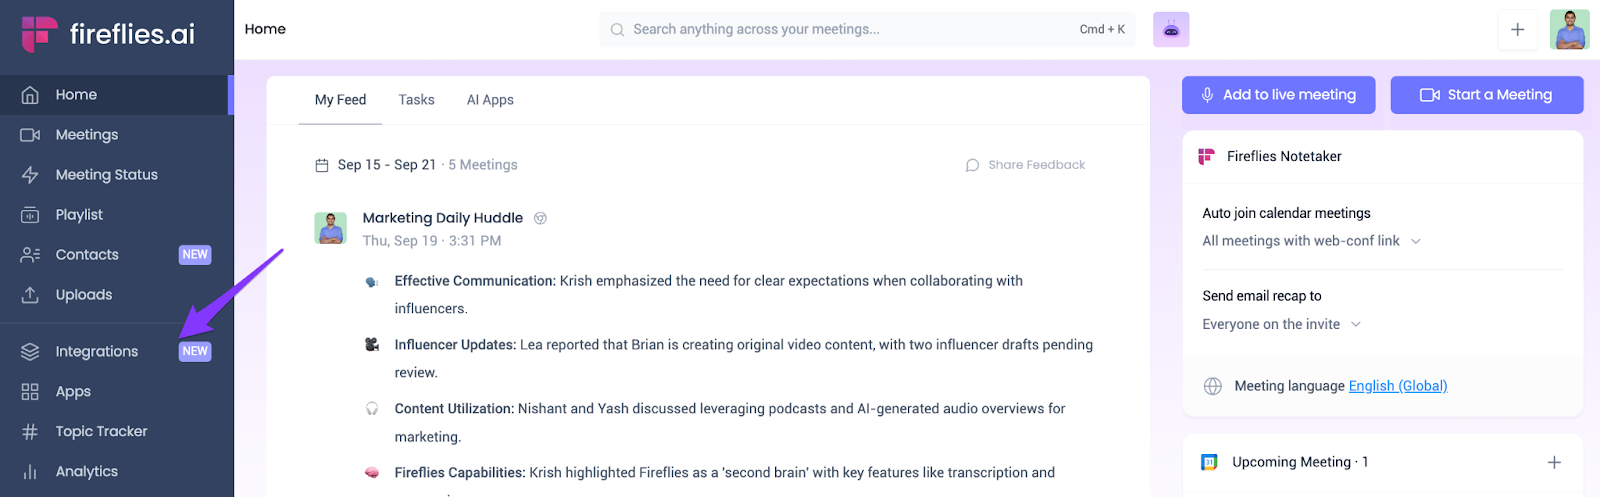Open Integrations from the sidebar
The image size is (1600, 497).
[x=97, y=352]
